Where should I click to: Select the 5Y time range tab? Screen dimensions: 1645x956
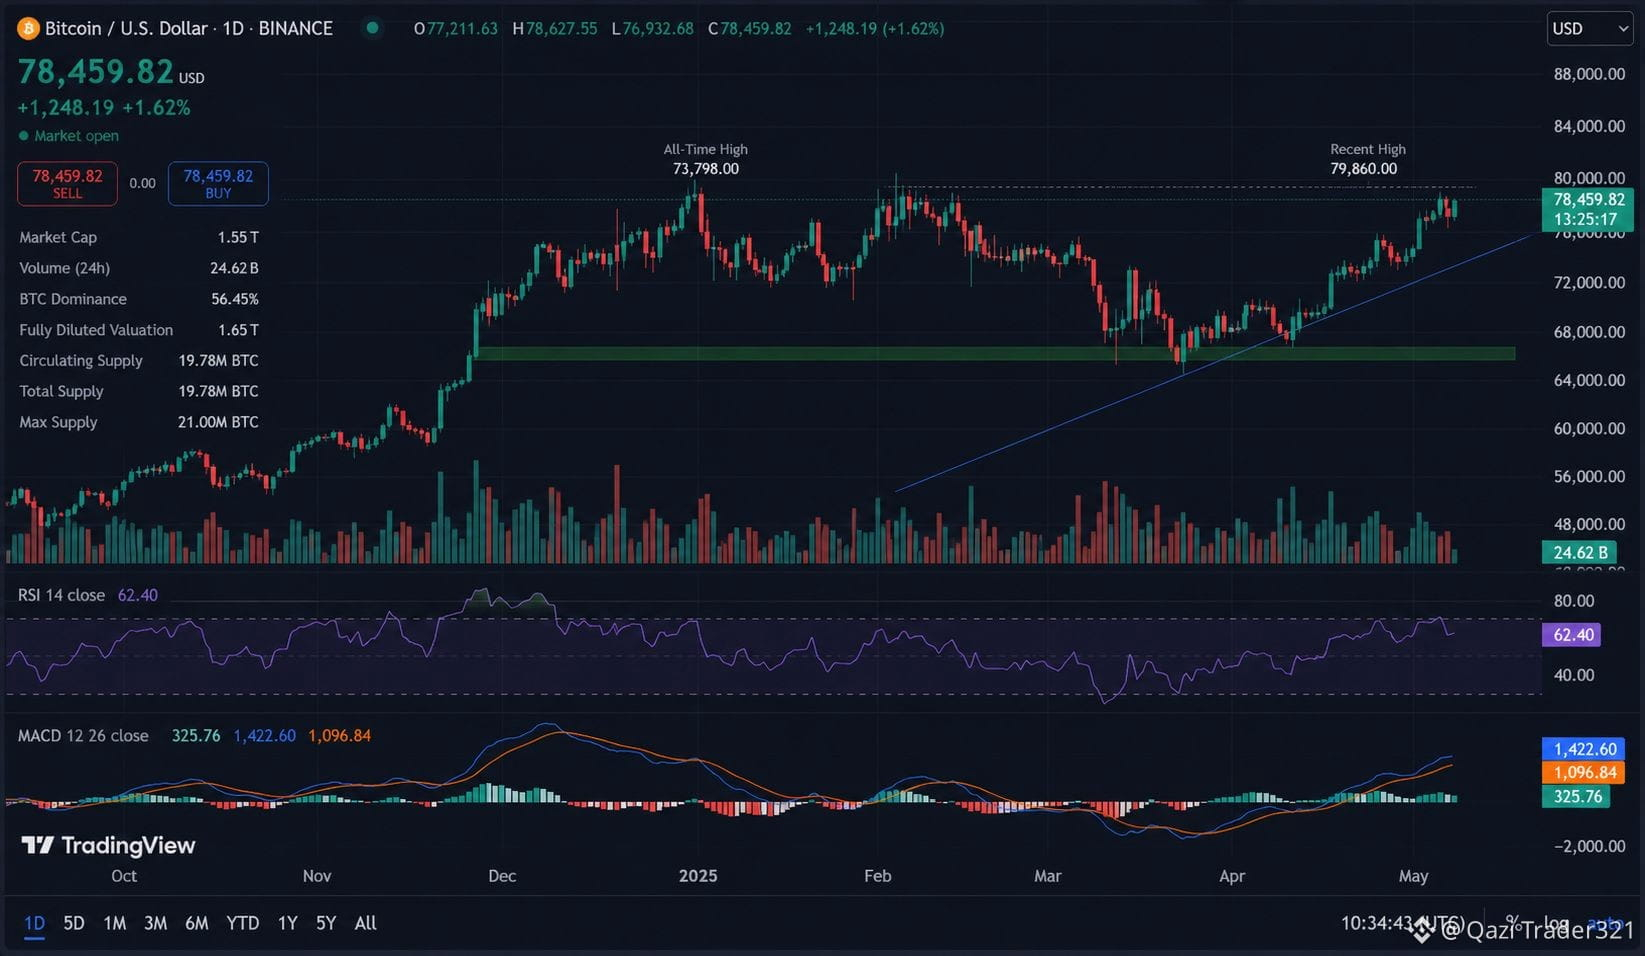pos(326,923)
